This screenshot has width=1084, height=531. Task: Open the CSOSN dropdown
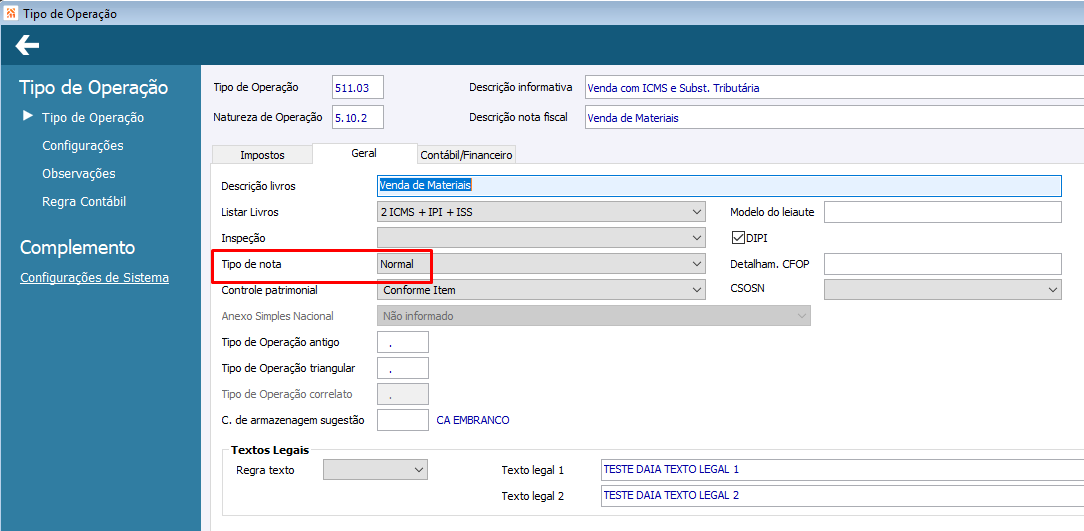click(x=942, y=289)
